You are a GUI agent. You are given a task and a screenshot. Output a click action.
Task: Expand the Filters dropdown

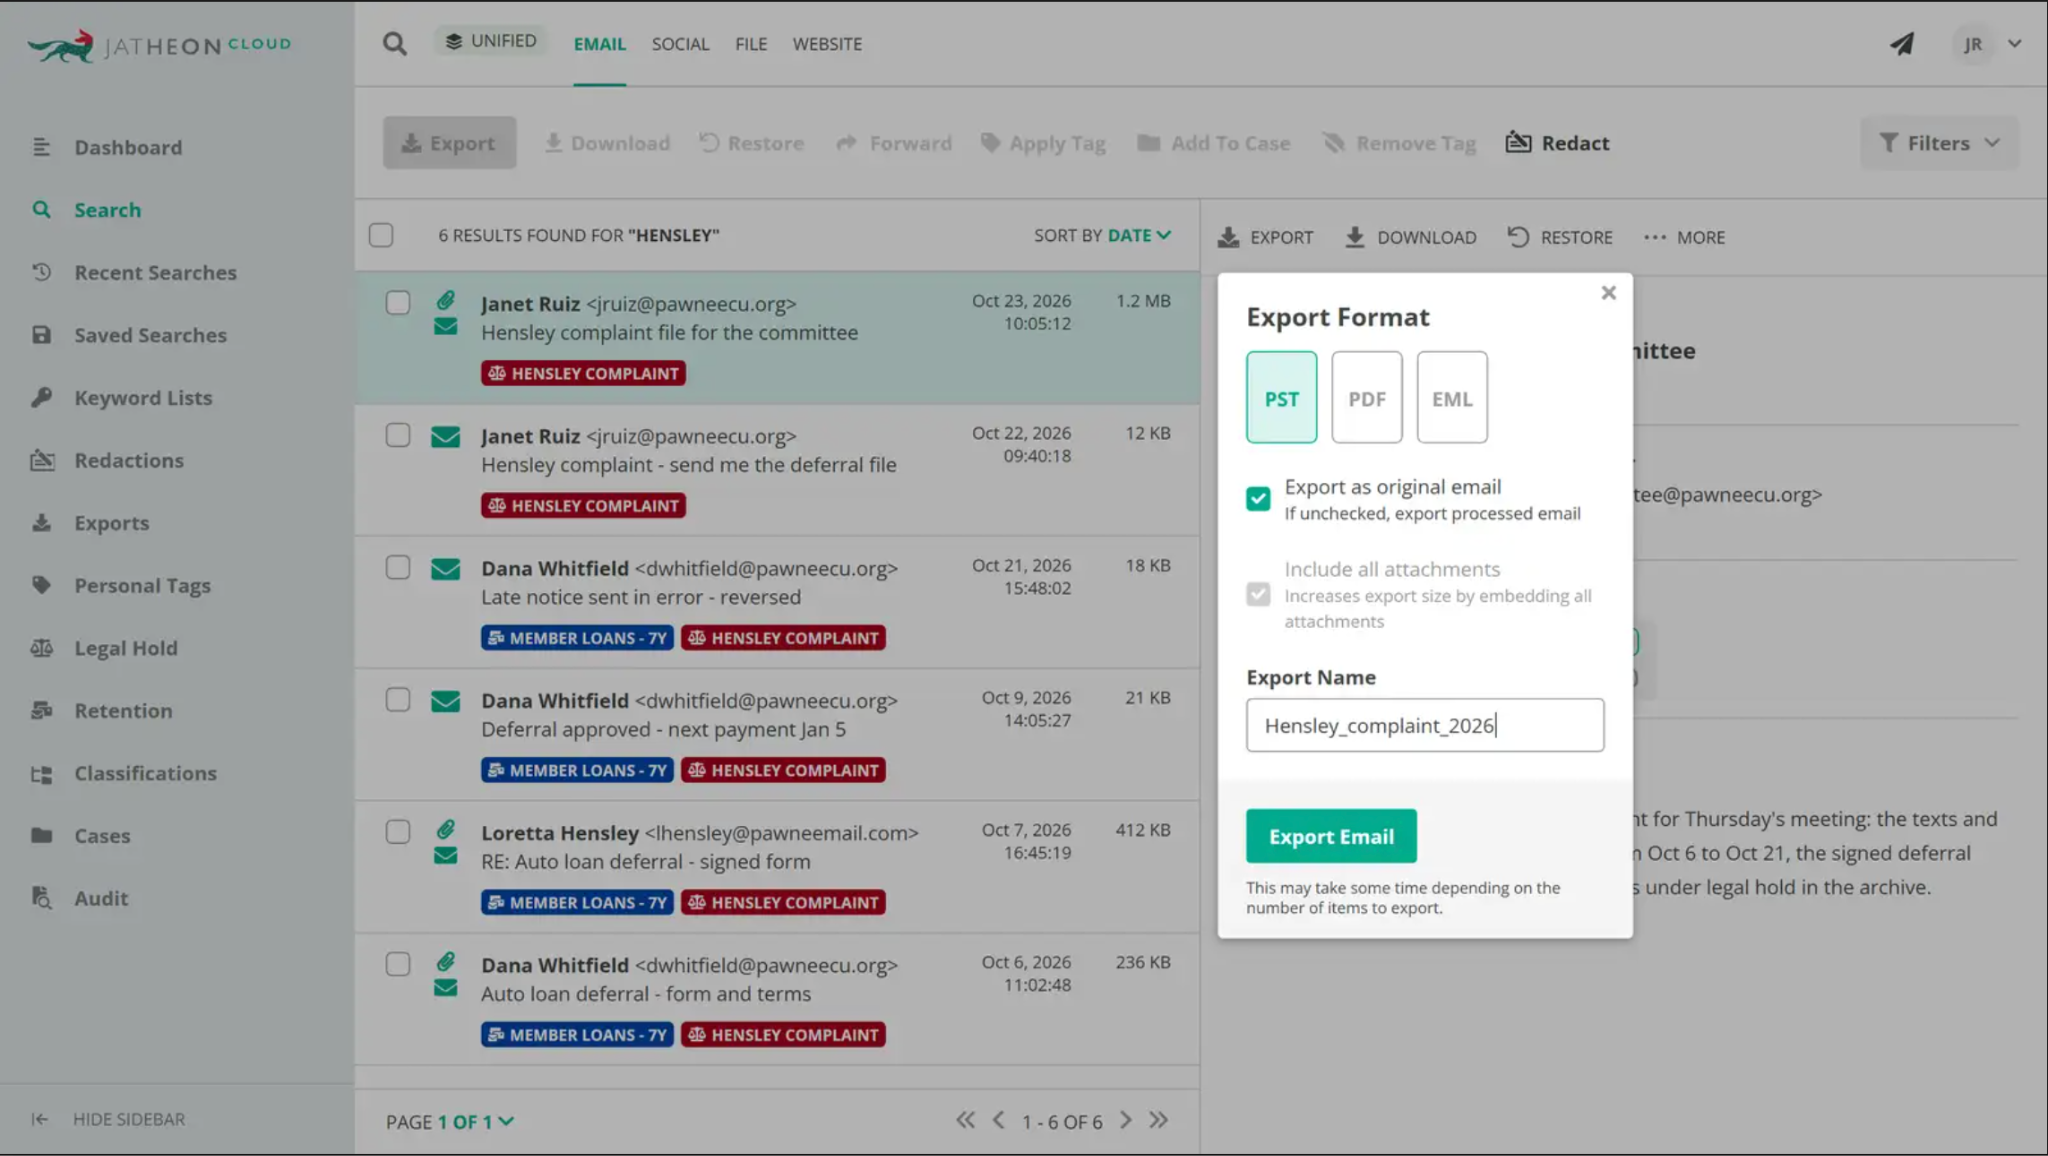coord(1939,143)
